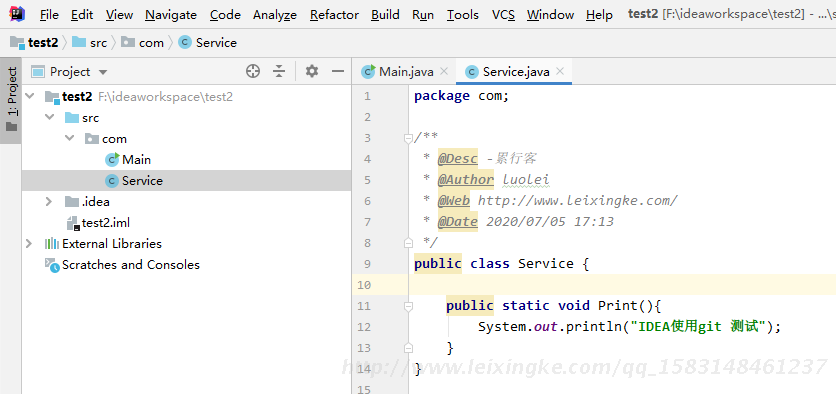The image size is (836, 394).
Task: Click the package com statement
Action: [x=462, y=96]
